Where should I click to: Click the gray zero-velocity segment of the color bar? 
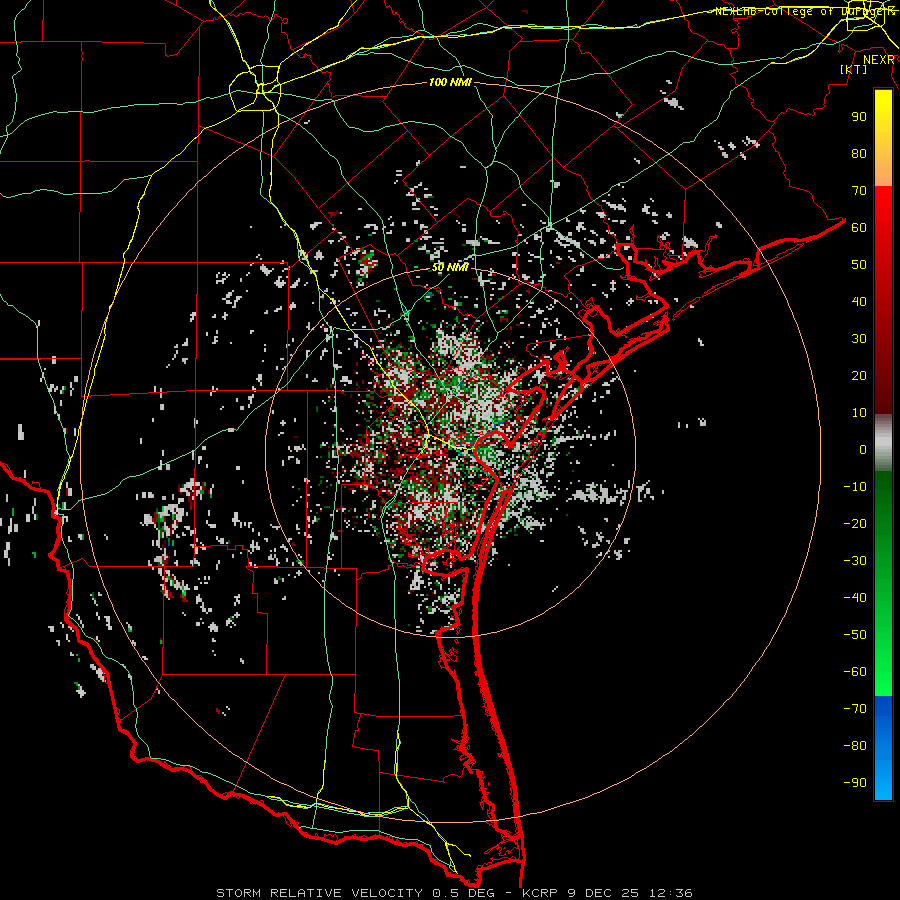(x=883, y=443)
